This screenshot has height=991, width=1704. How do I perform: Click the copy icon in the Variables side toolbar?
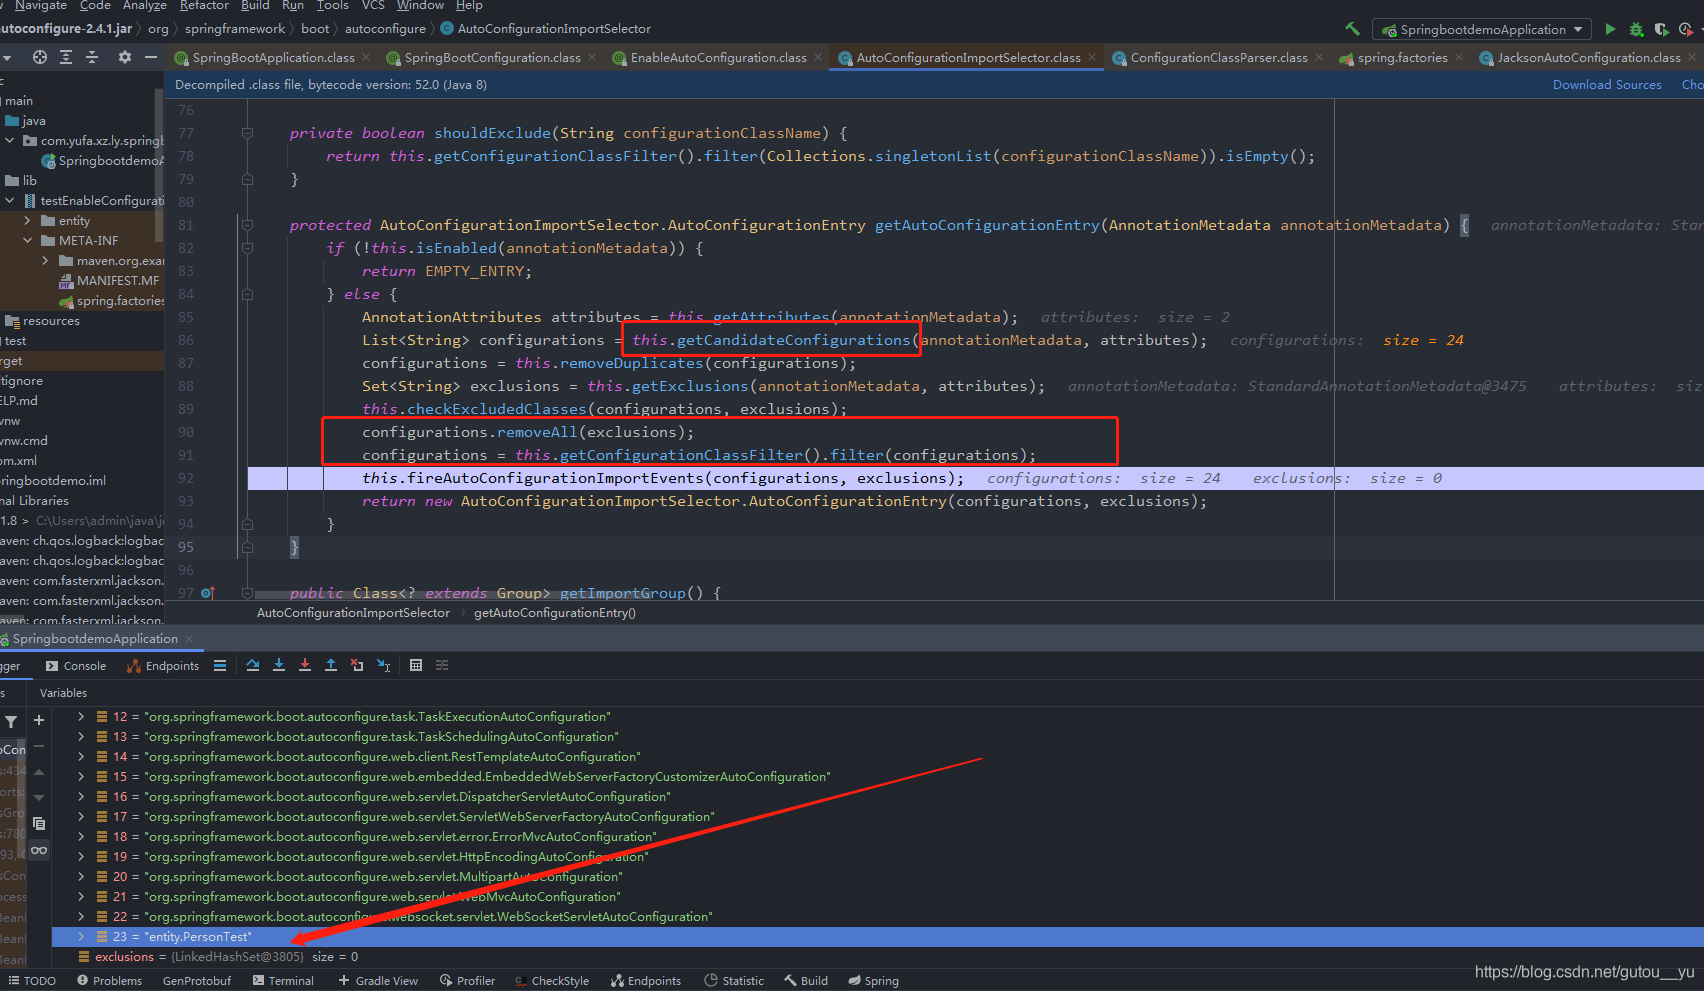pos(39,824)
